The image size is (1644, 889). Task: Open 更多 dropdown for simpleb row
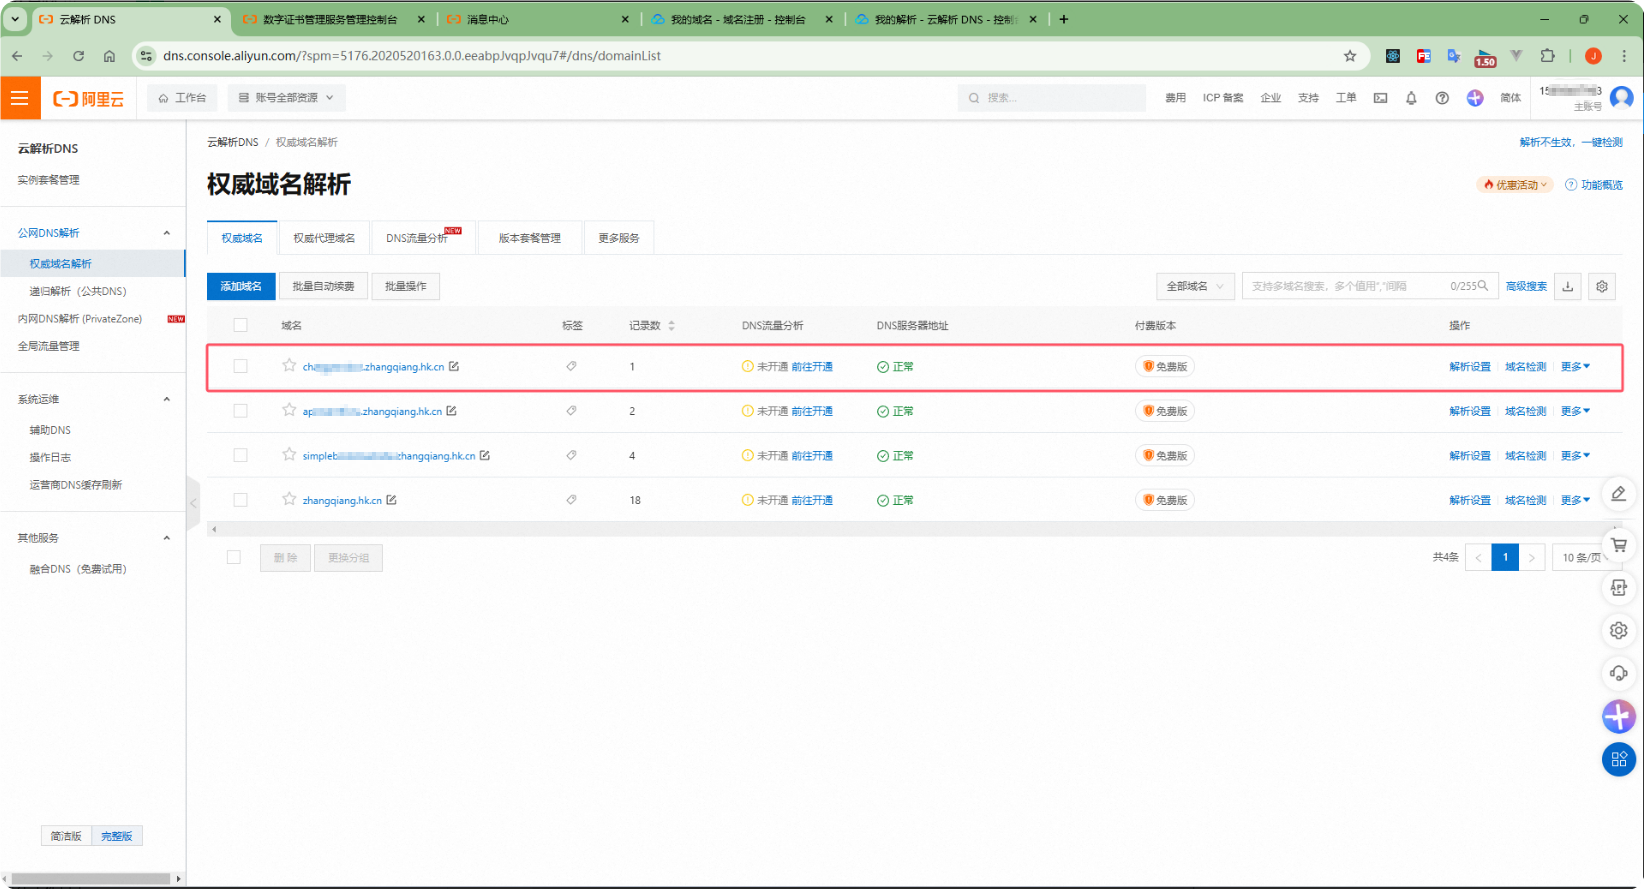coord(1575,456)
